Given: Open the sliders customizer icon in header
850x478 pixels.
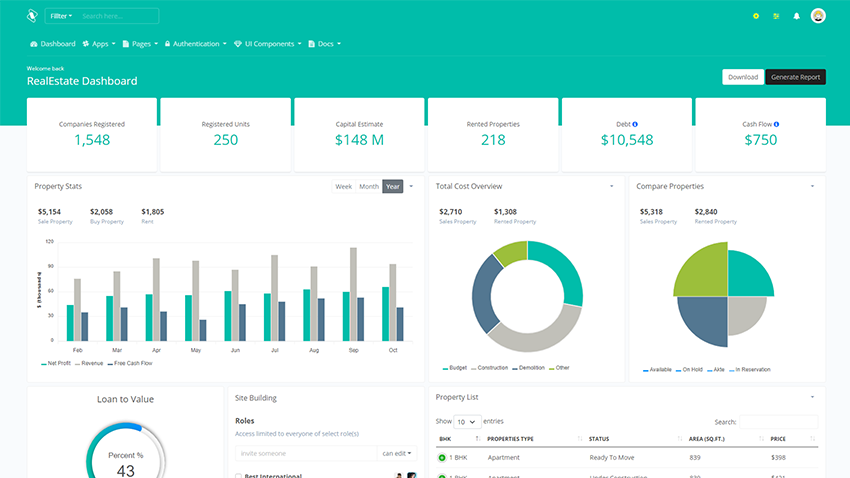Looking at the screenshot, I should [x=776, y=16].
